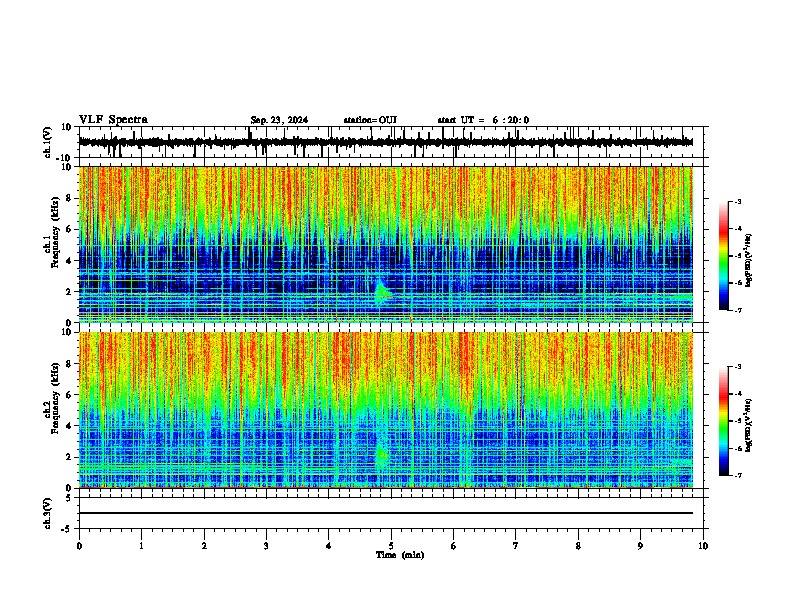Click the time axis end tick label "10"
The height and width of the screenshot is (612, 792).
703,546
